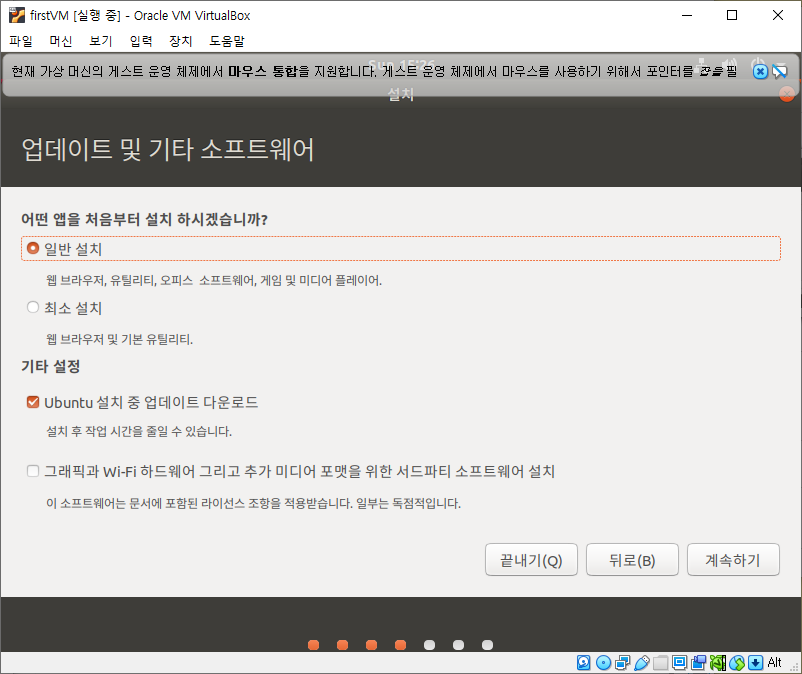Viewport: 802px width, 674px height.
Task: Open the 파일 menu
Action: pos(21,41)
